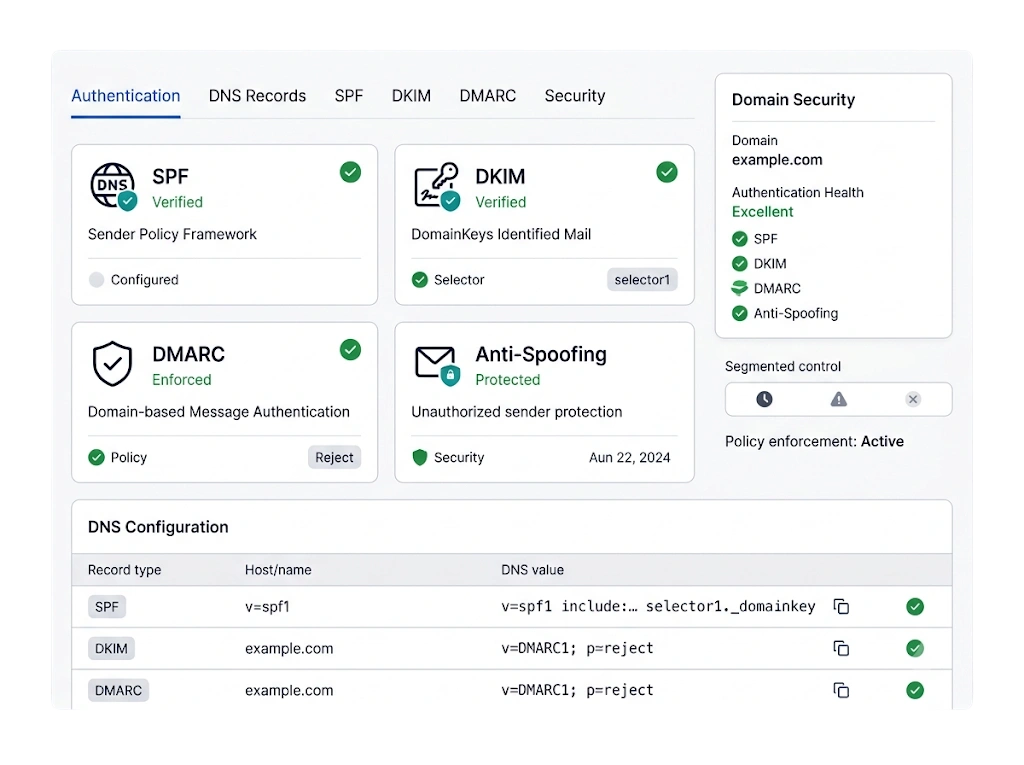Click example.com in the DMARC row

tap(289, 690)
